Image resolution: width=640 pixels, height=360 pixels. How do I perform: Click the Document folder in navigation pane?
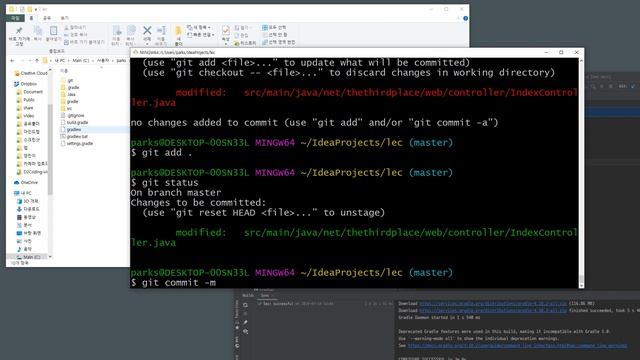tap(33, 92)
